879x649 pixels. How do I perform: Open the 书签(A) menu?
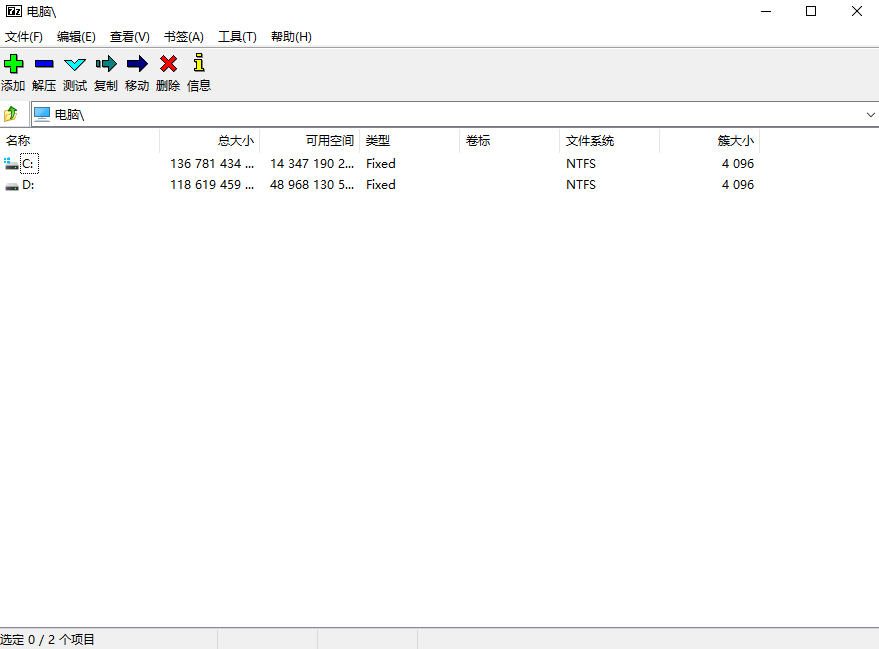(x=184, y=37)
